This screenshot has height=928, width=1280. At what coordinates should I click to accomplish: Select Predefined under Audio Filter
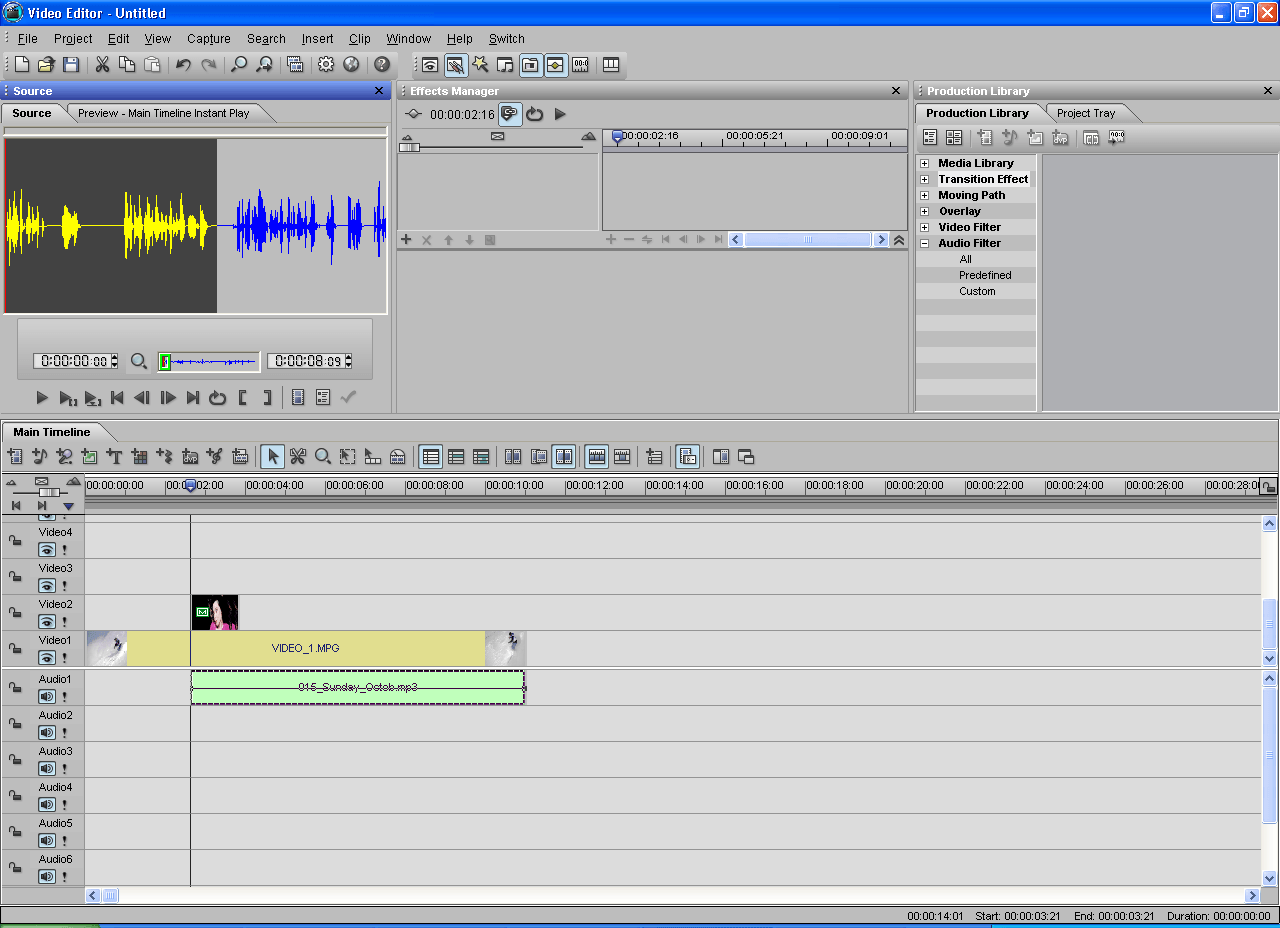(x=985, y=275)
